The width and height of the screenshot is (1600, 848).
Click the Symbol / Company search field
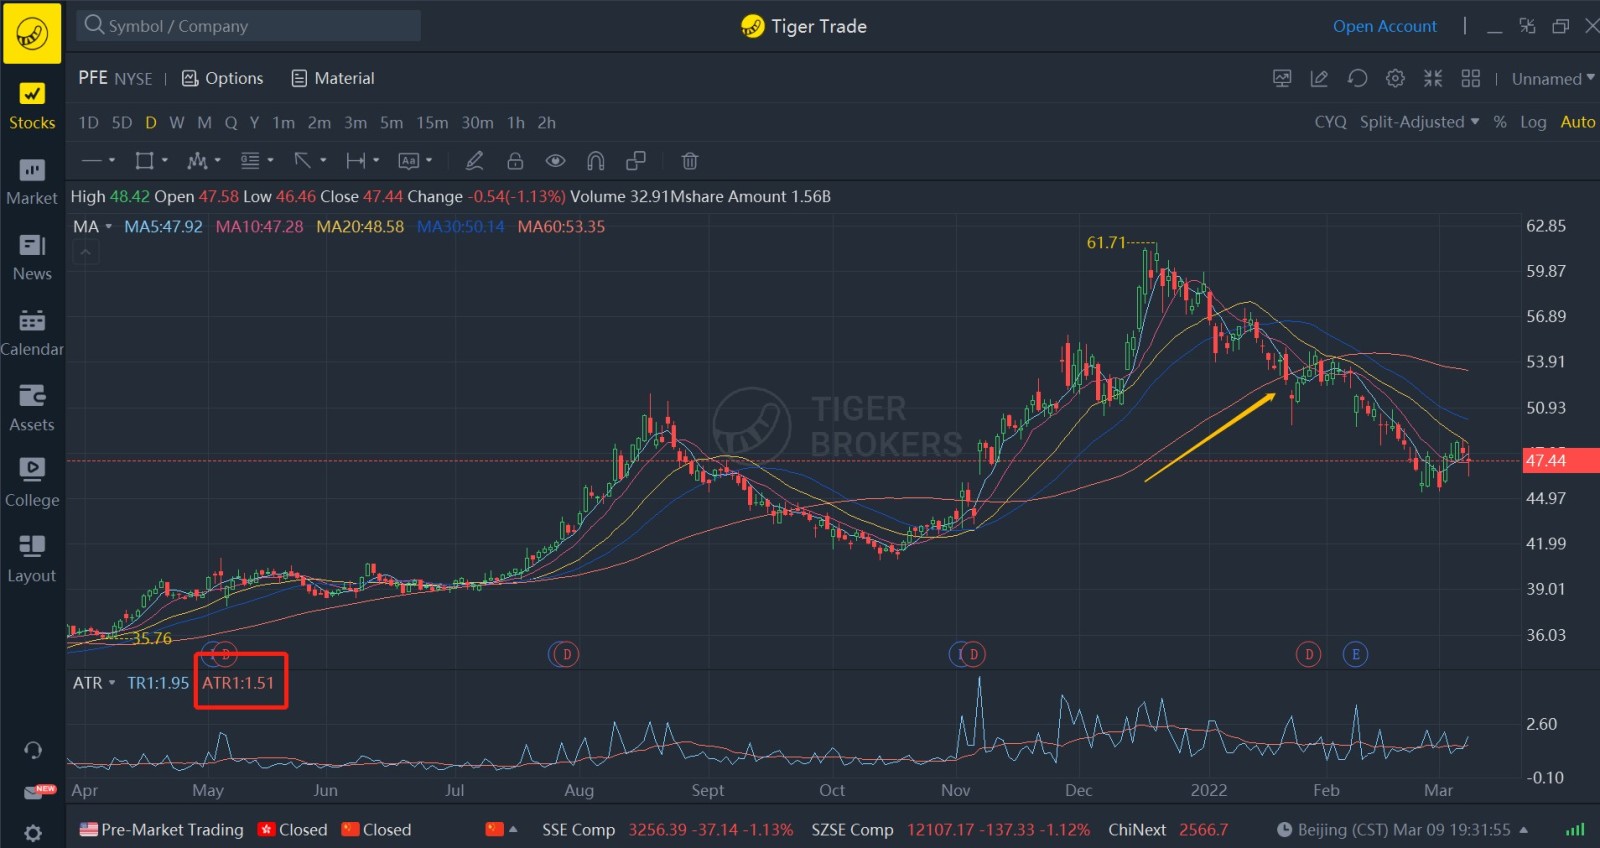[250, 26]
